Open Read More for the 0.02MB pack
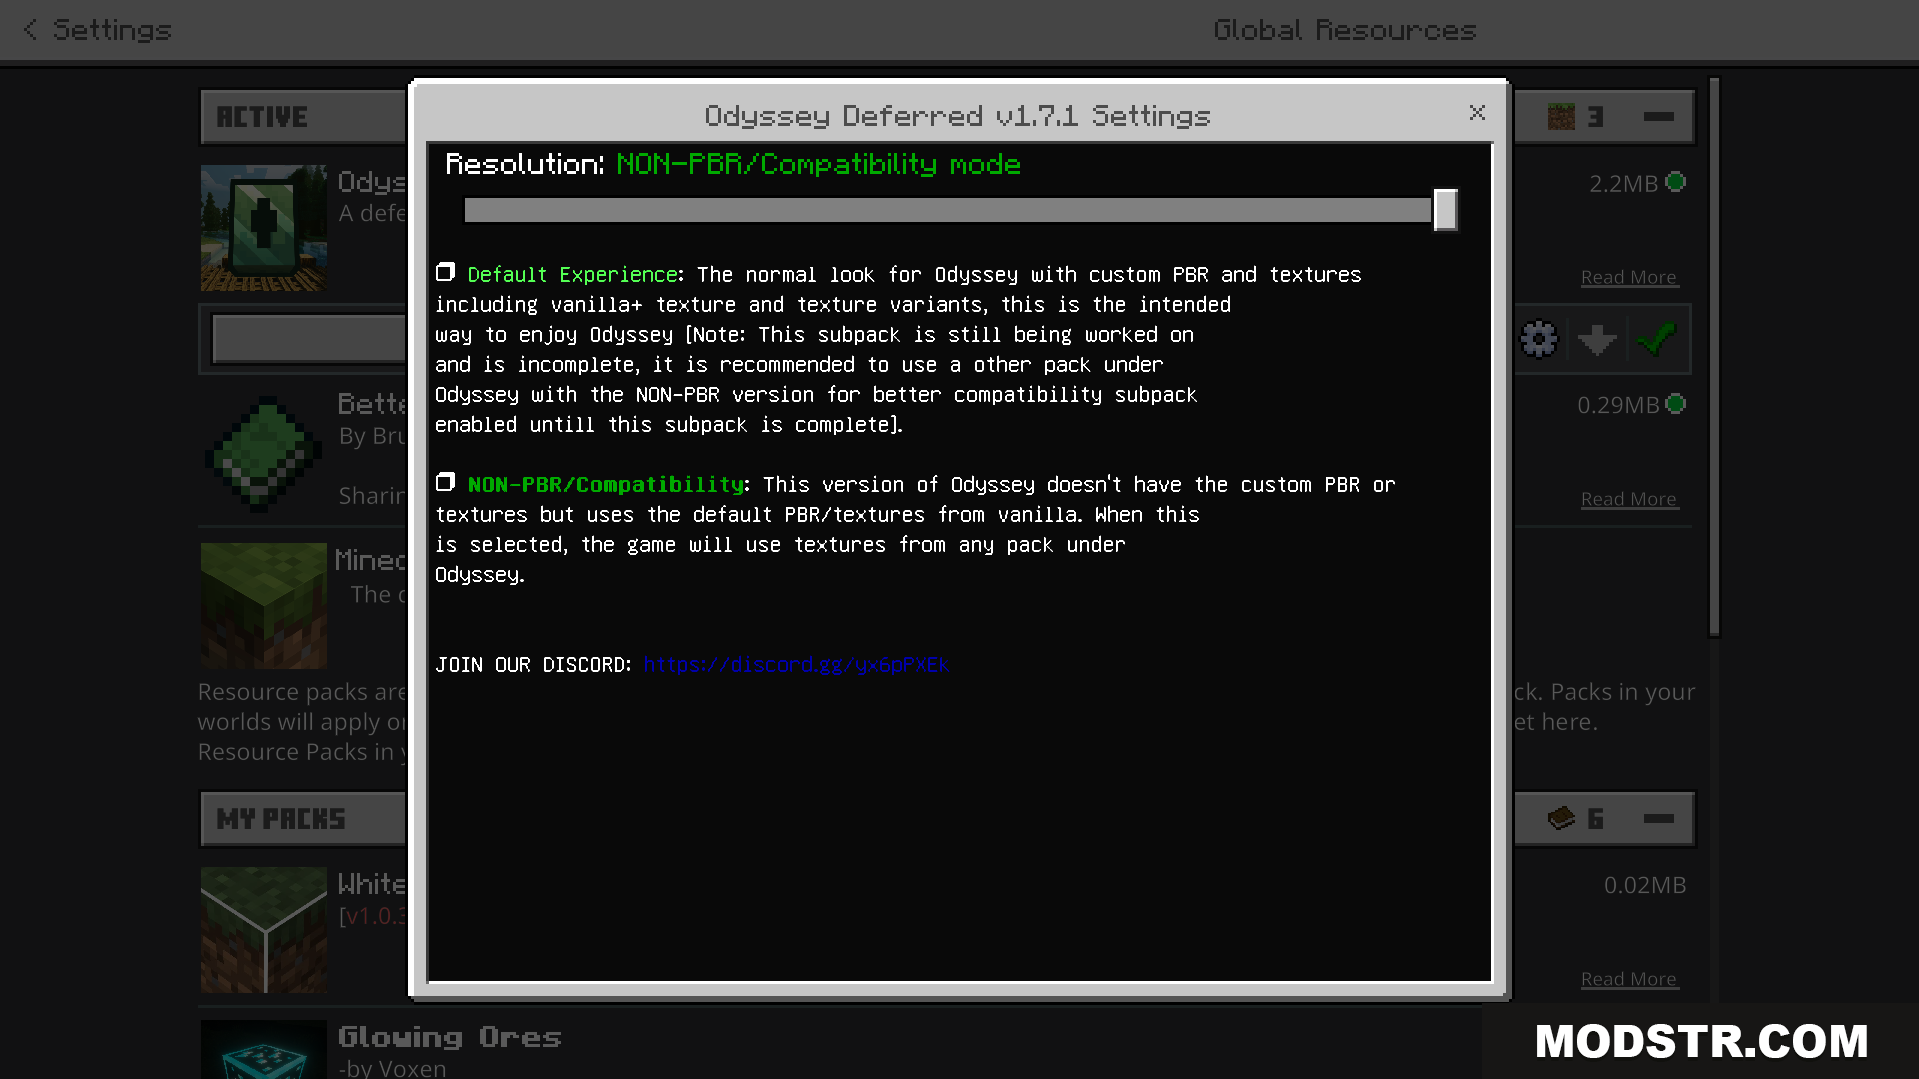Image resolution: width=1919 pixels, height=1079 pixels. click(x=1629, y=979)
